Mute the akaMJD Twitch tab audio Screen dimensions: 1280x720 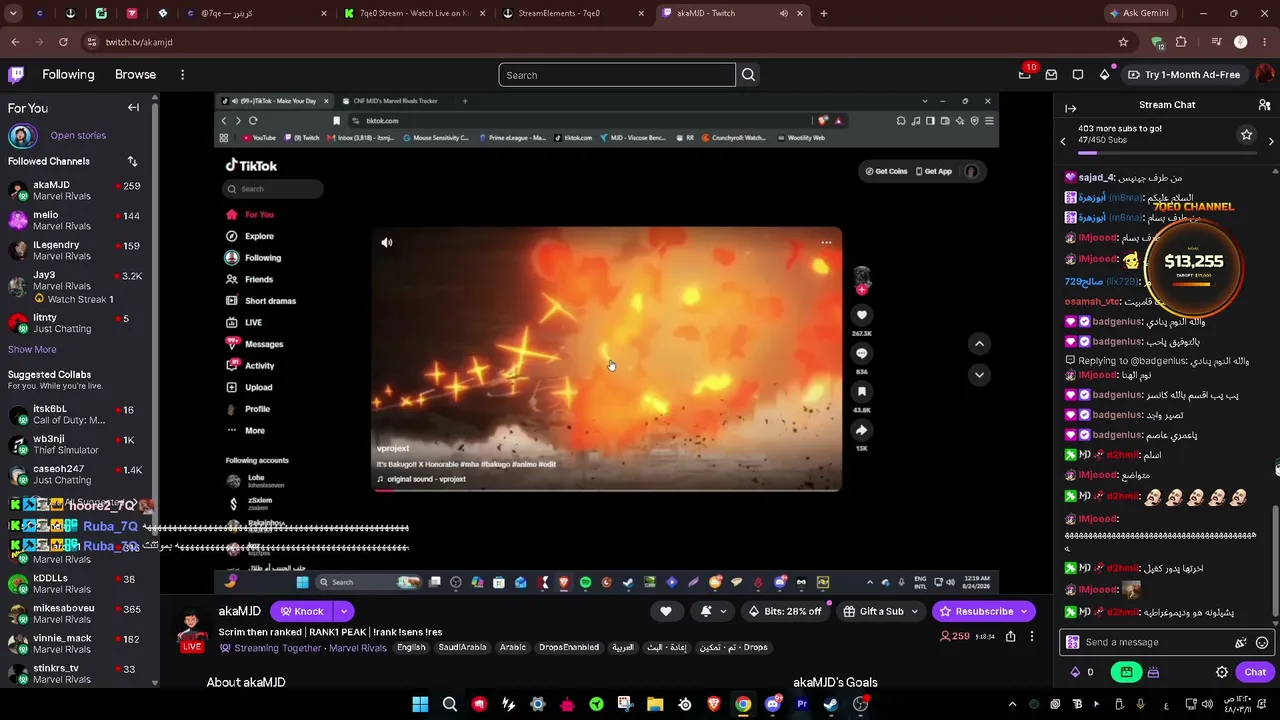[784, 13]
